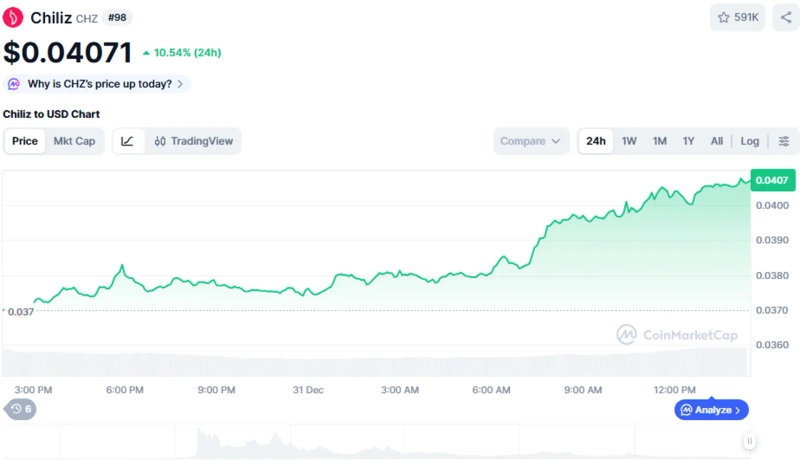
Task: Open the Compare dropdown
Action: click(x=531, y=141)
